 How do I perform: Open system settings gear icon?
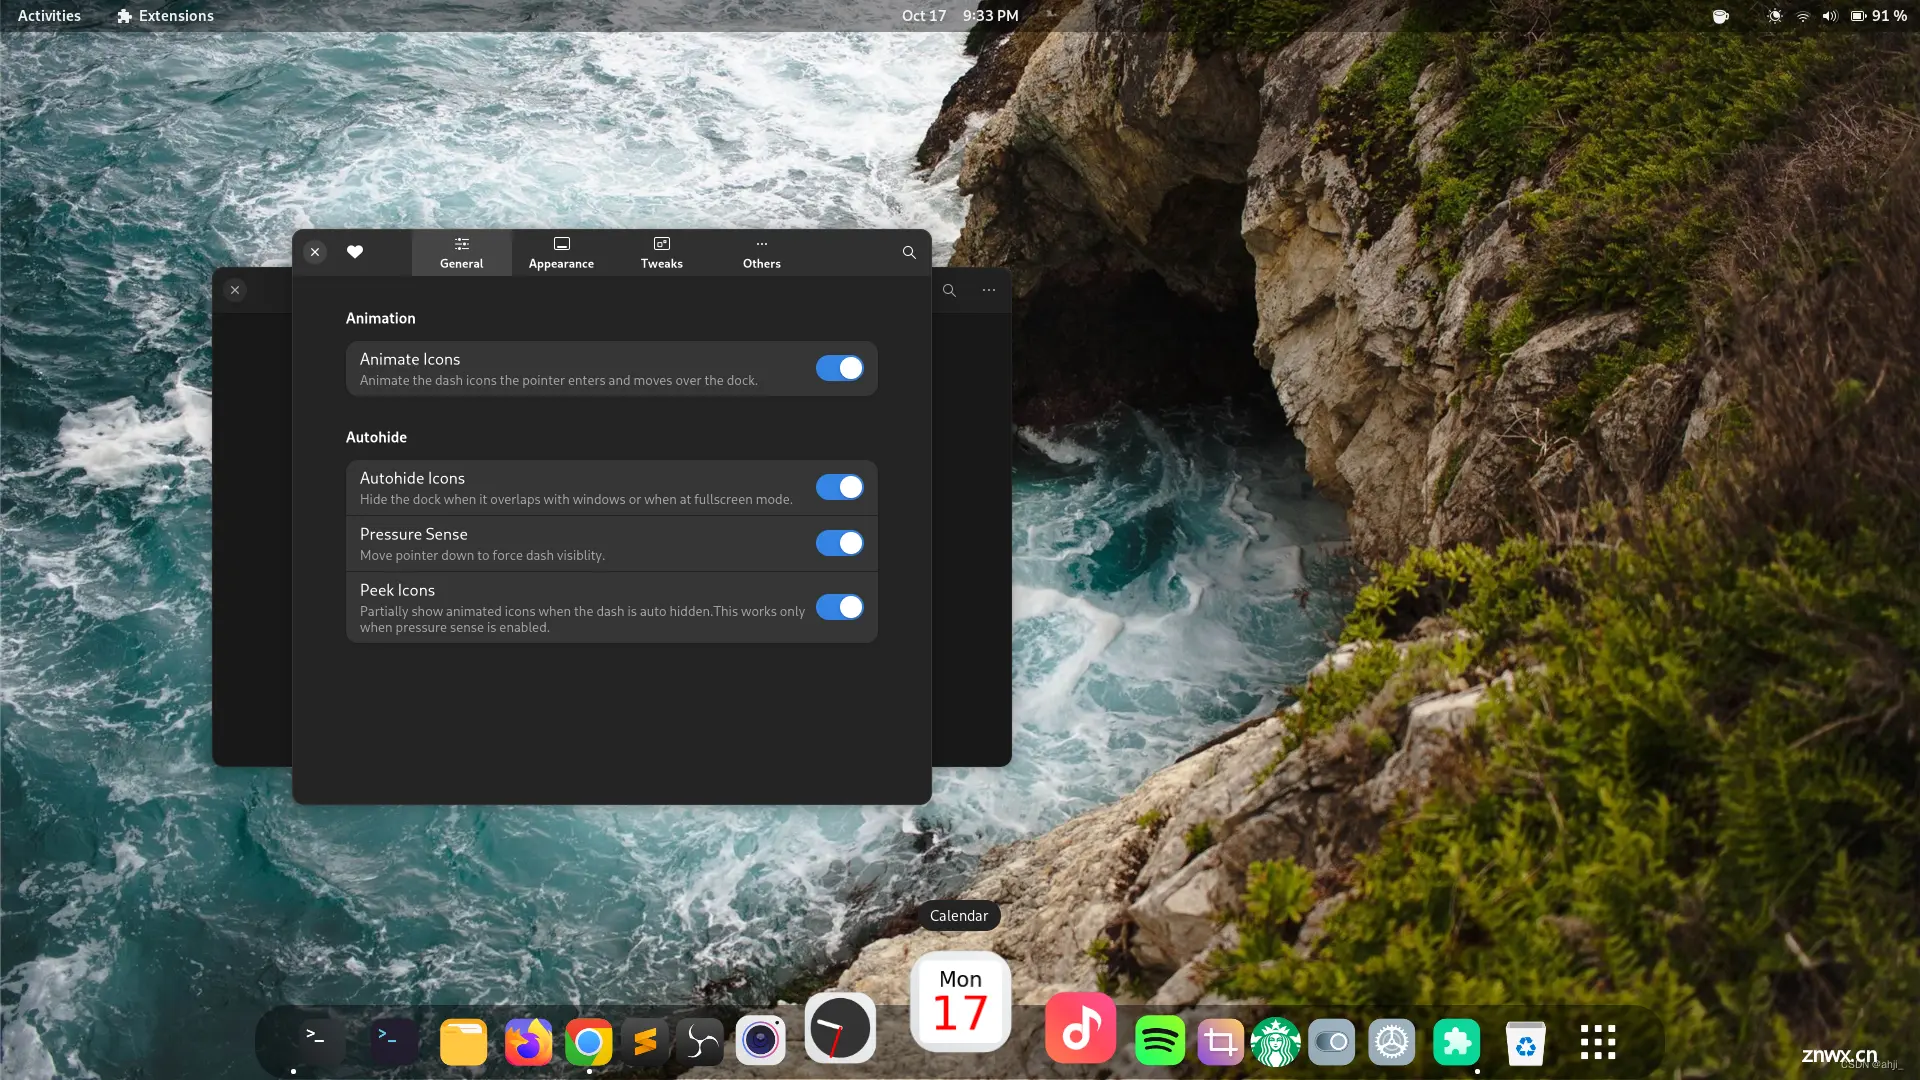coord(1391,1042)
